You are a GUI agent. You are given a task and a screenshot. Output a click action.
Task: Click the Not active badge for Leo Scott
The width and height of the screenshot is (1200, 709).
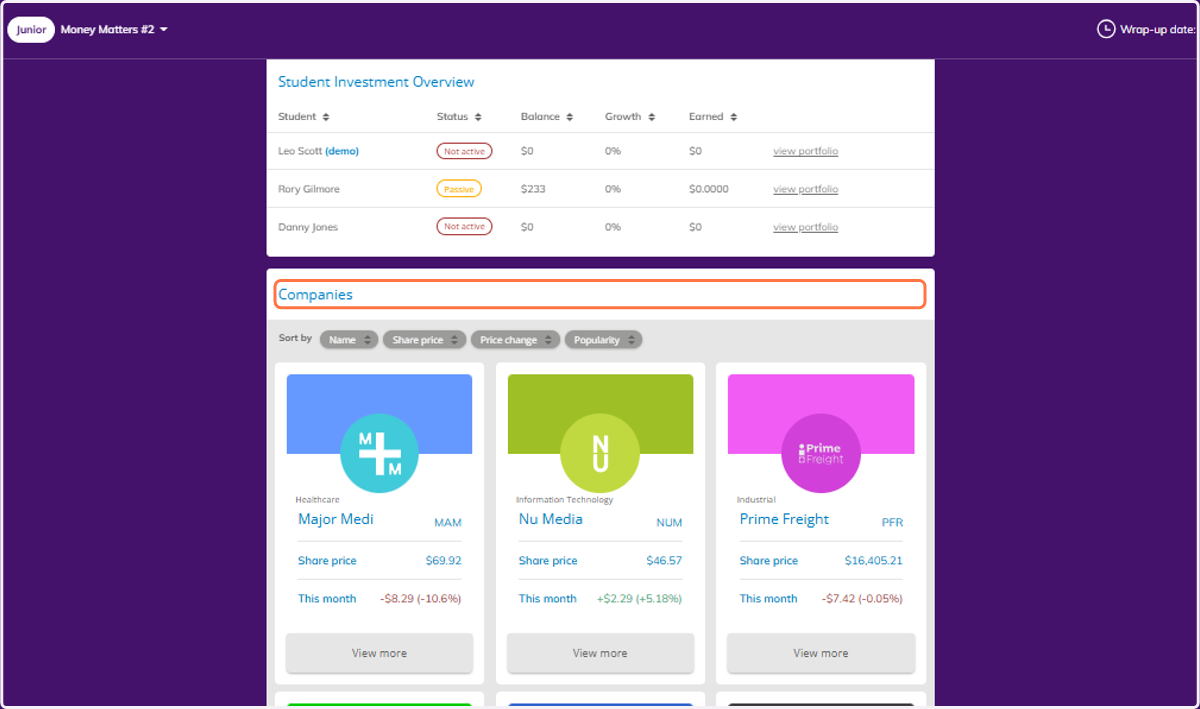[464, 151]
